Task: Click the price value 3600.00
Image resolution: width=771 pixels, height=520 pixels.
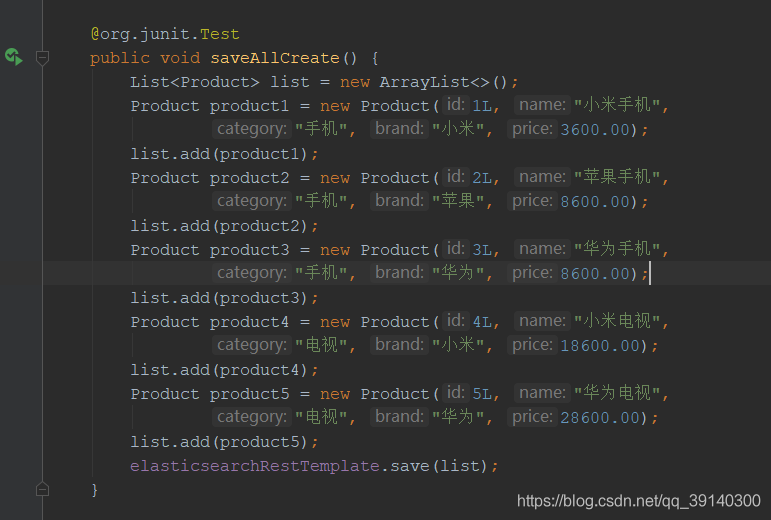Action: (595, 130)
